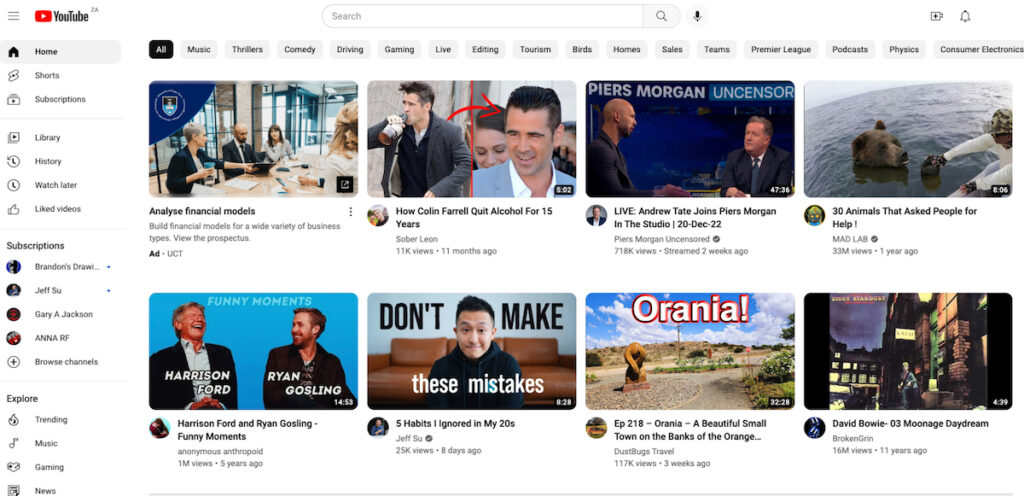Screen dimensions: 1024x496
Task: Select the Editing filter chip
Action: coord(485,50)
